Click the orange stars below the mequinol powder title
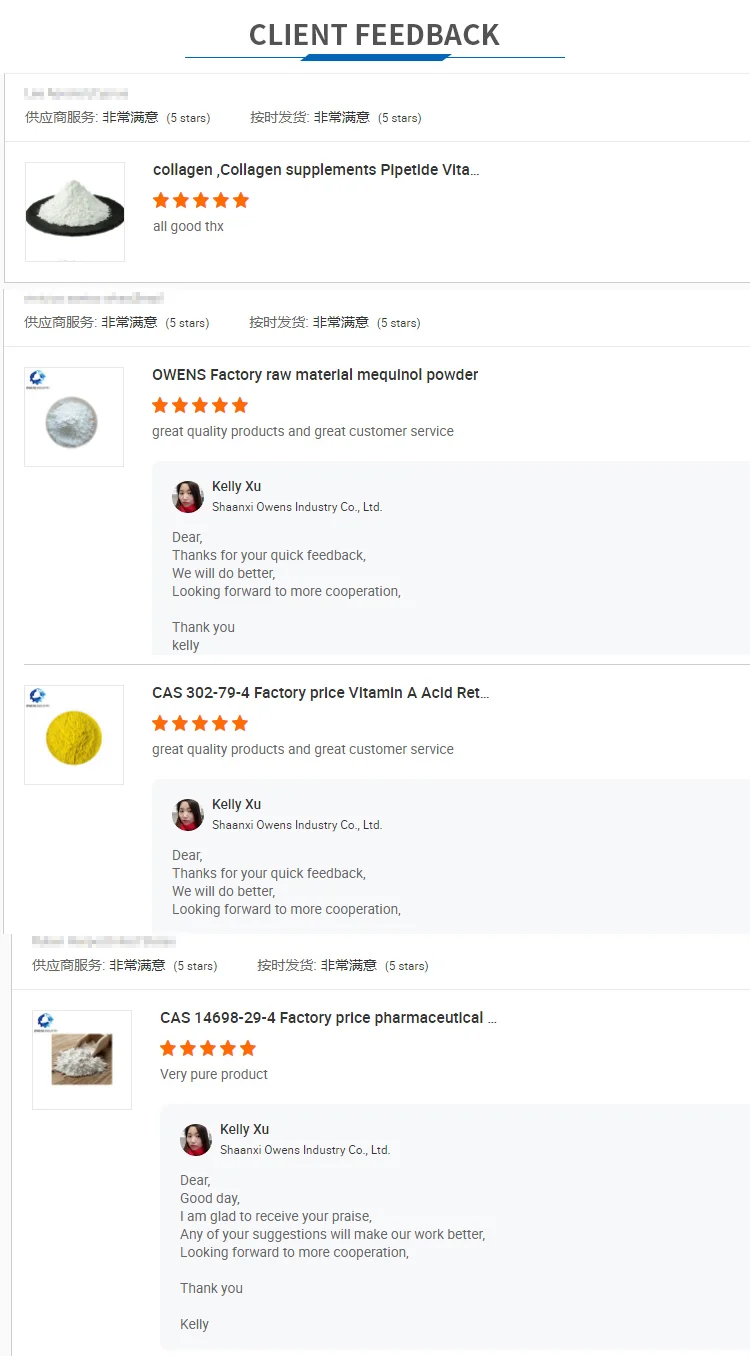This screenshot has height=1356, width=750. pyautogui.click(x=199, y=405)
